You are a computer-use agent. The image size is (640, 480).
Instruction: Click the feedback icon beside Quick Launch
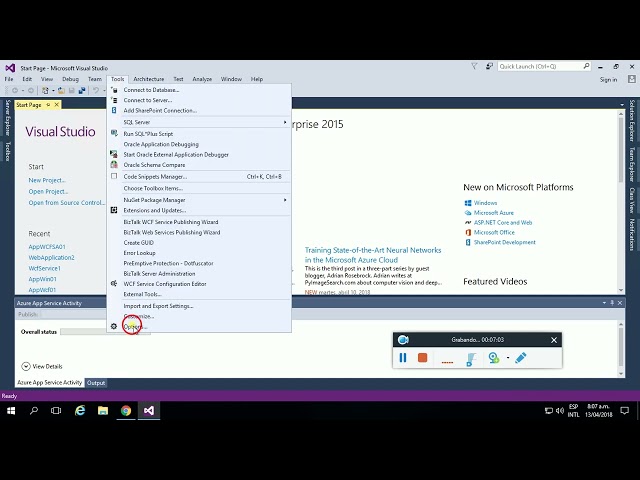pyautogui.click(x=489, y=66)
